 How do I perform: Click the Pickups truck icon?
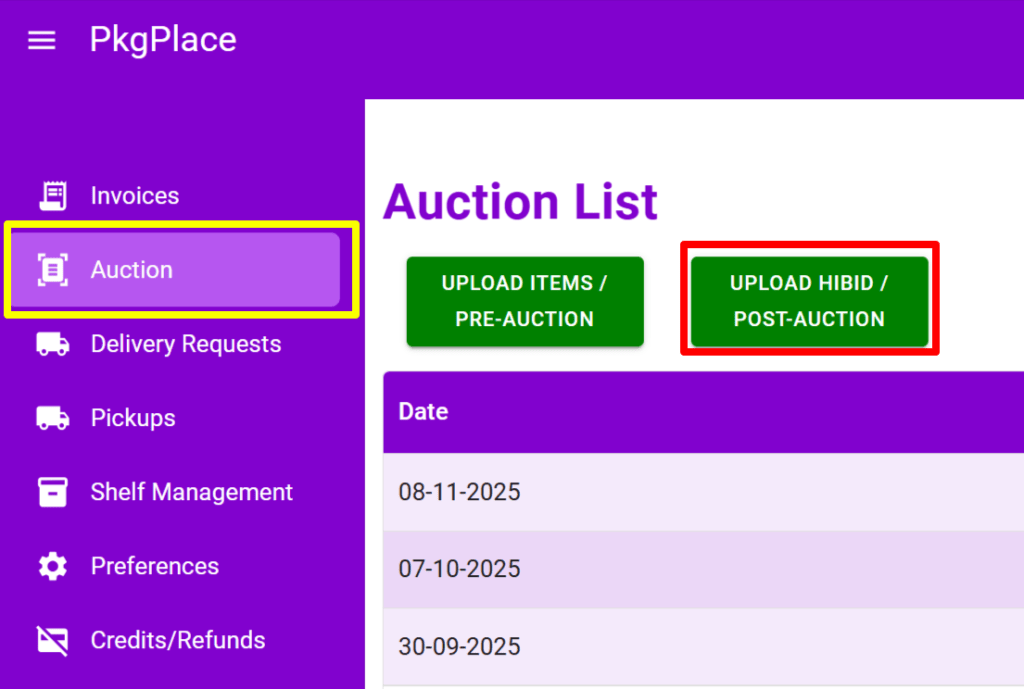[52, 418]
